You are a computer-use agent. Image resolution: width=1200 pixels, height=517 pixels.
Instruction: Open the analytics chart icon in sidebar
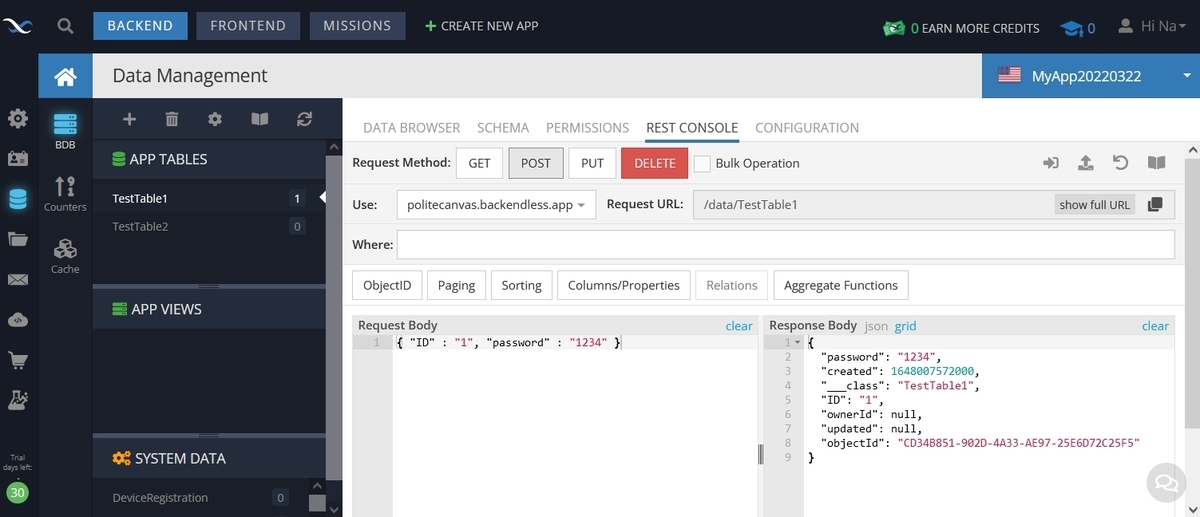[18, 400]
